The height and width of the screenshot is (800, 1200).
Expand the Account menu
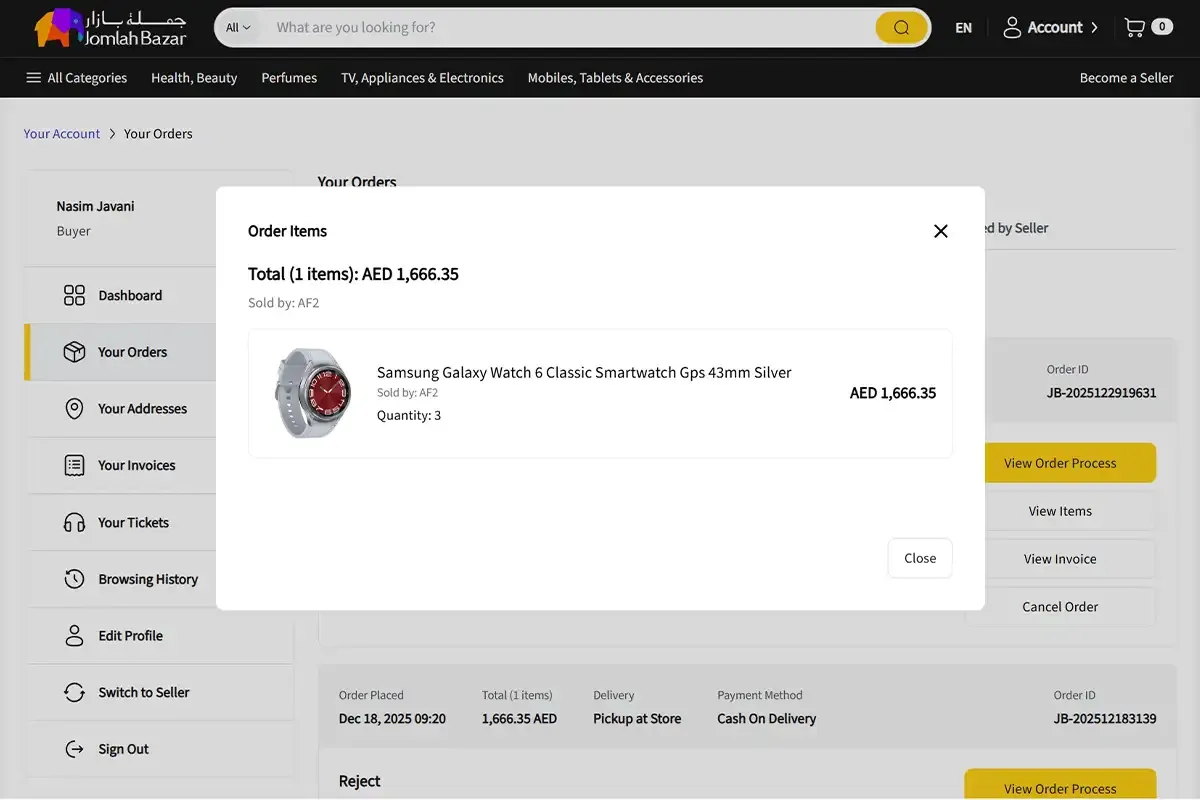[1050, 28]
